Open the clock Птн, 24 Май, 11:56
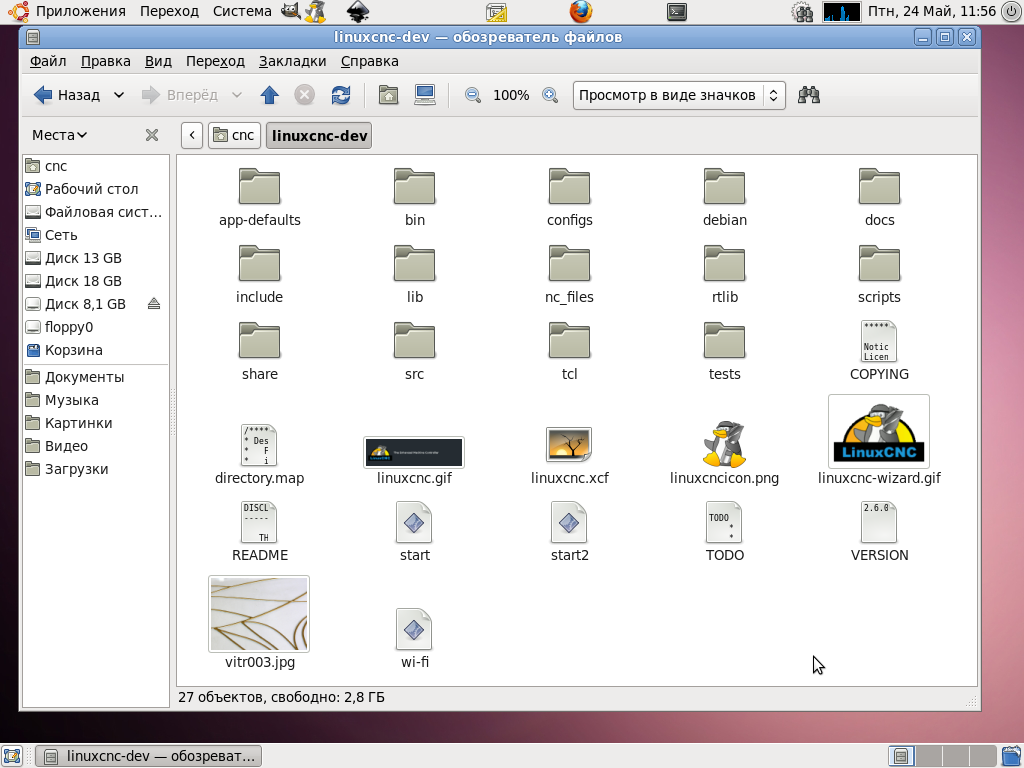Viewport: 1024px width, 768px height. [x=931, y=11]
